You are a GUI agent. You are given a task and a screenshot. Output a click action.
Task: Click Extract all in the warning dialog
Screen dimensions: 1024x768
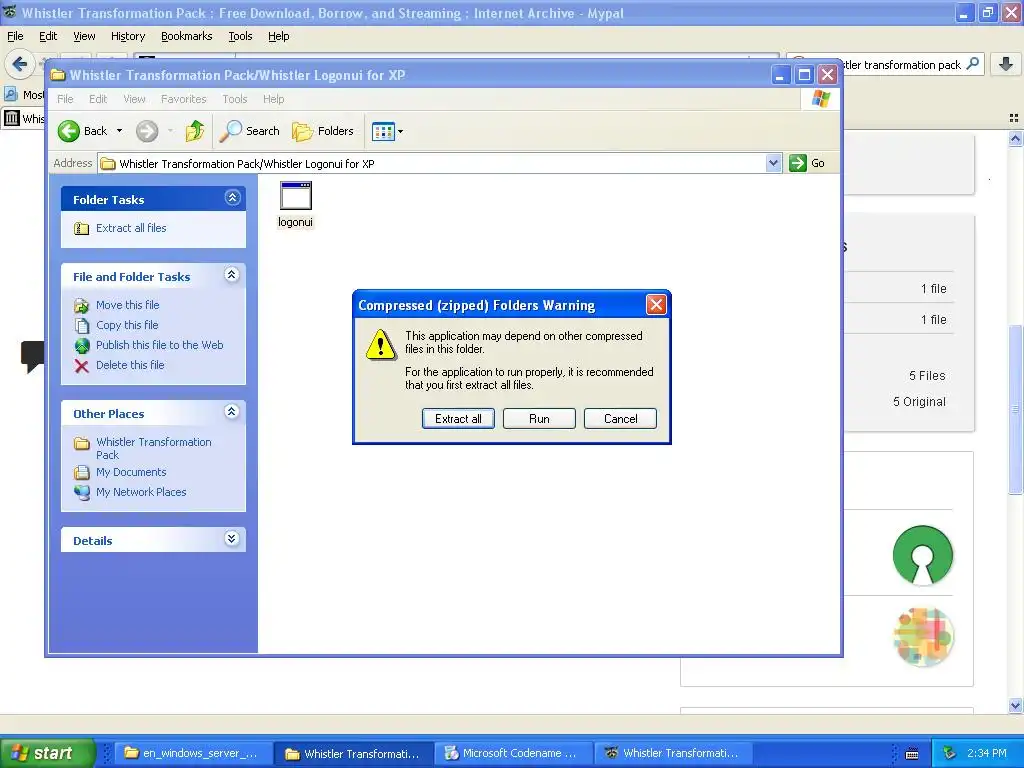(x=458, y=419)
